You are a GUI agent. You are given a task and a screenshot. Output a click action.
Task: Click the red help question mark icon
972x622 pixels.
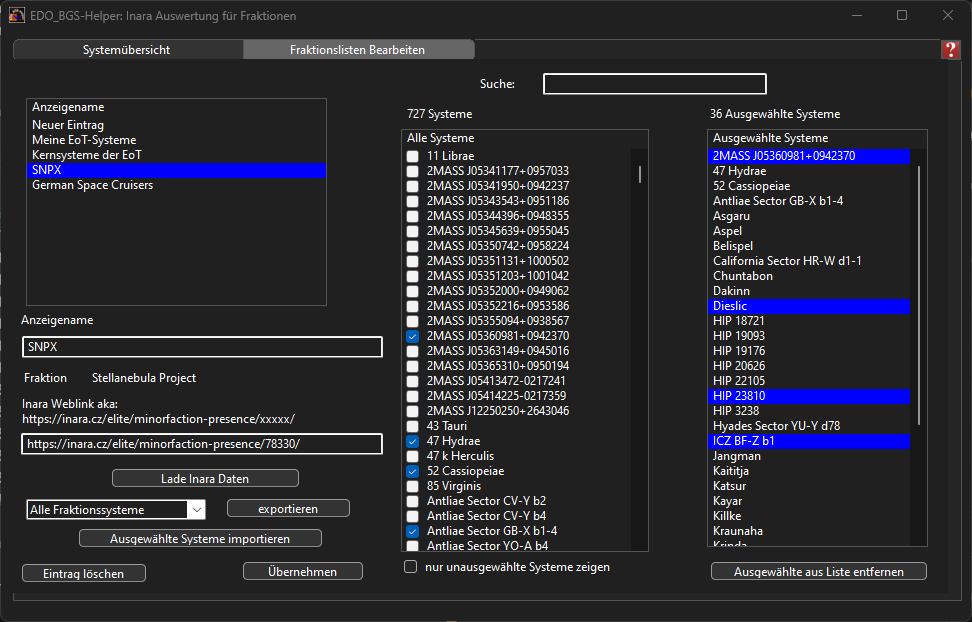click(950, 50)
